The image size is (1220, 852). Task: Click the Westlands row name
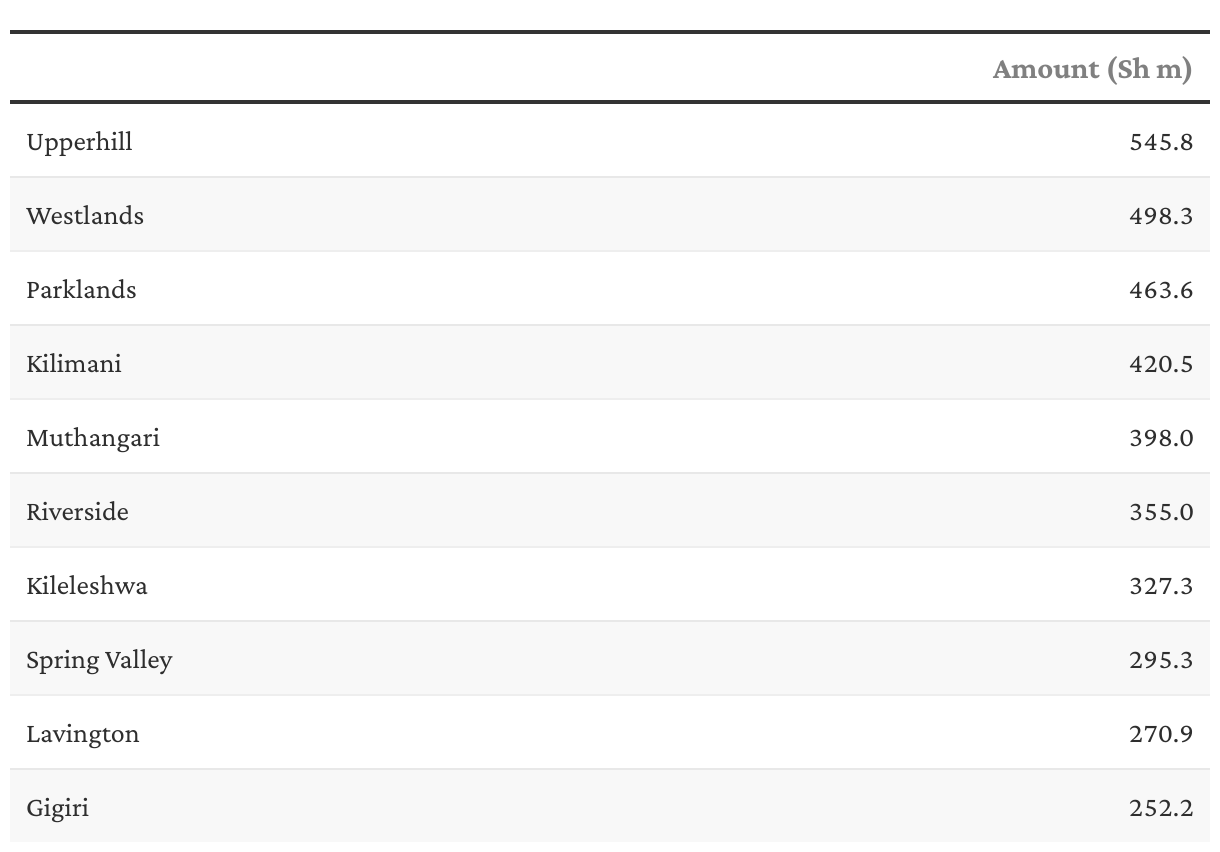85,216
